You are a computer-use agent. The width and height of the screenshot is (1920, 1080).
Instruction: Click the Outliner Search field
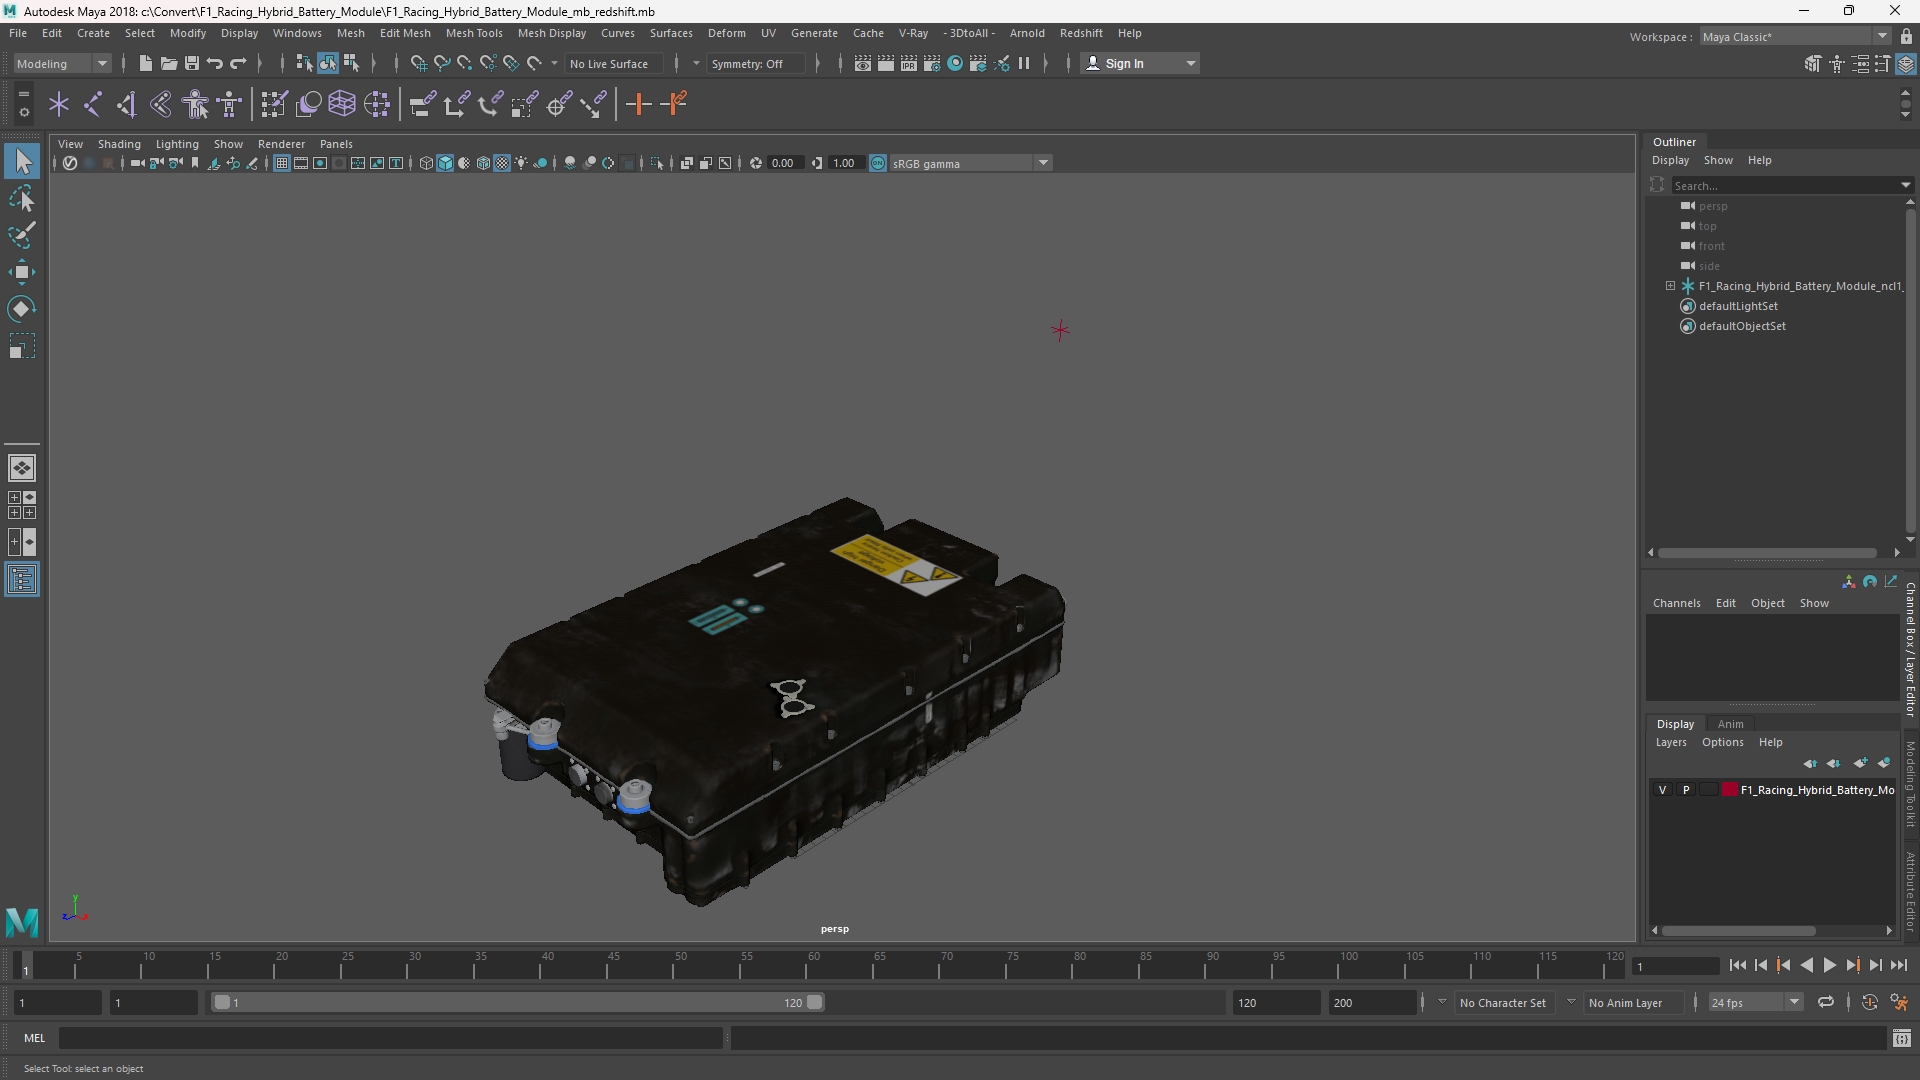pyautogui.click(x=1784, y=185)
